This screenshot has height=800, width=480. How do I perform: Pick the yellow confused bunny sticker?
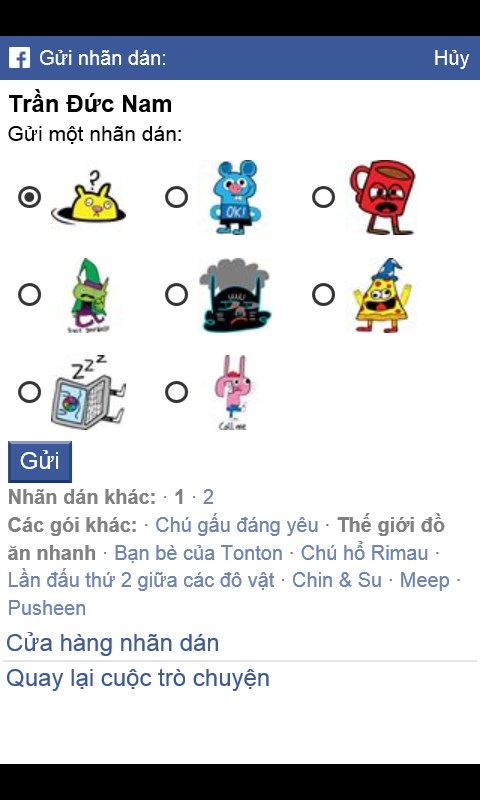(89, 197)
